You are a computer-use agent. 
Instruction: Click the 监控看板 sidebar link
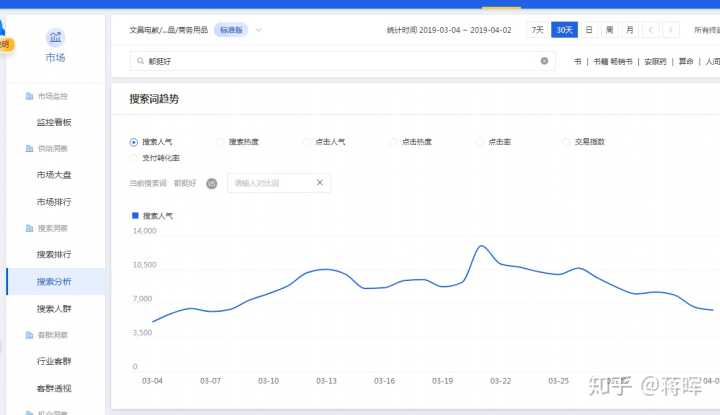[x=54, y=122]
